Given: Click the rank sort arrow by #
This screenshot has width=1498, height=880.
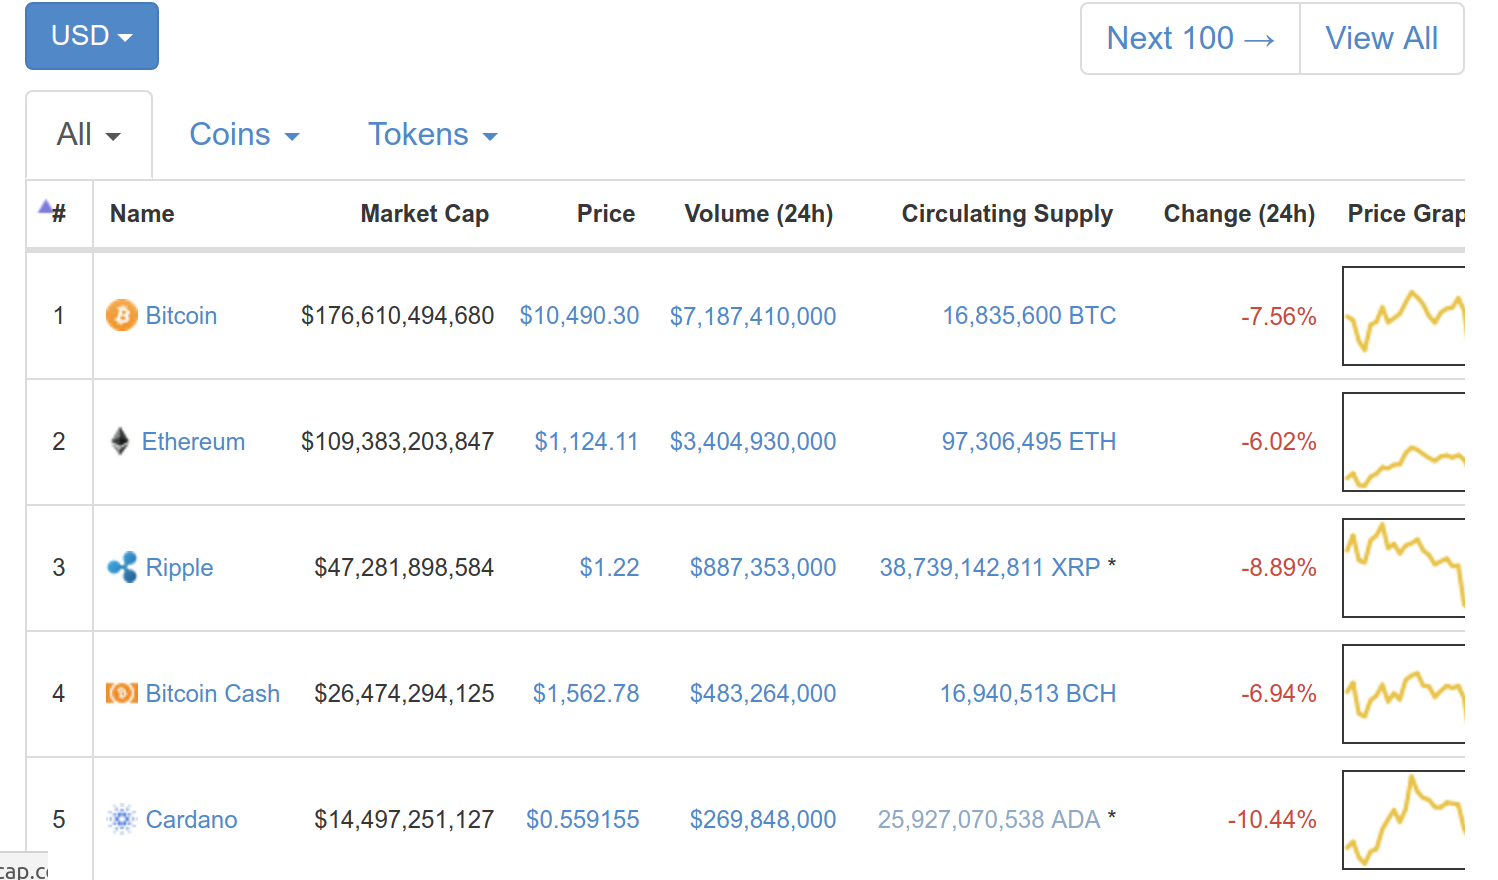Looking at the screenshot, I should (x=45, y=208).
